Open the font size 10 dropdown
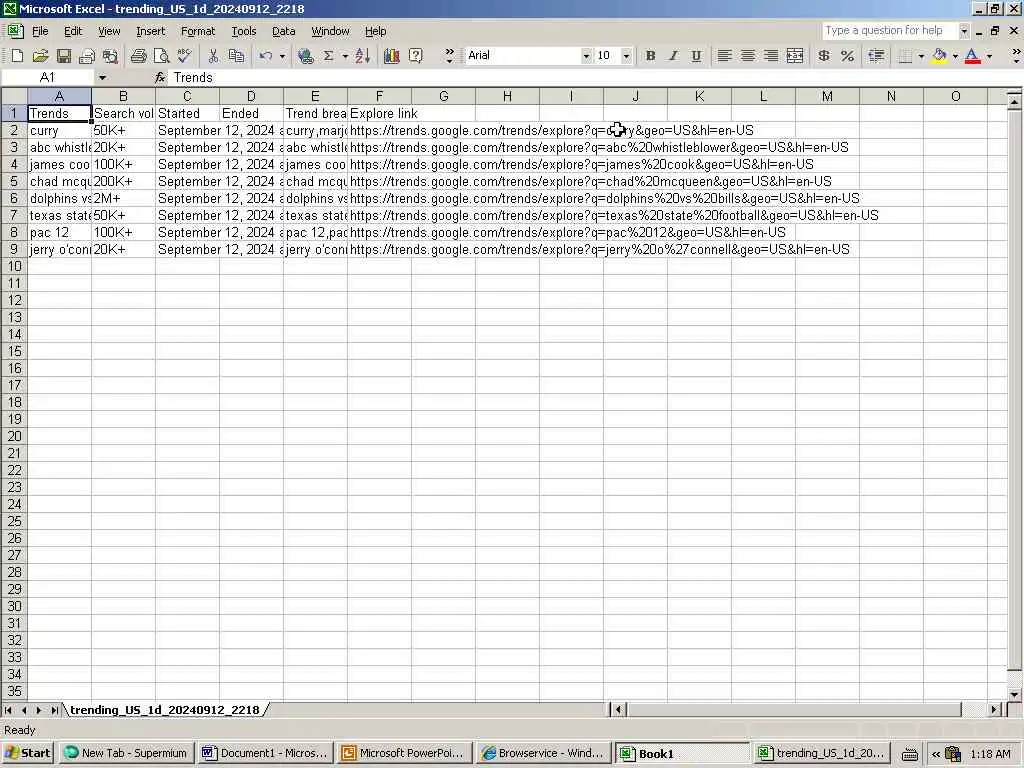 click(x=626, y=56)
